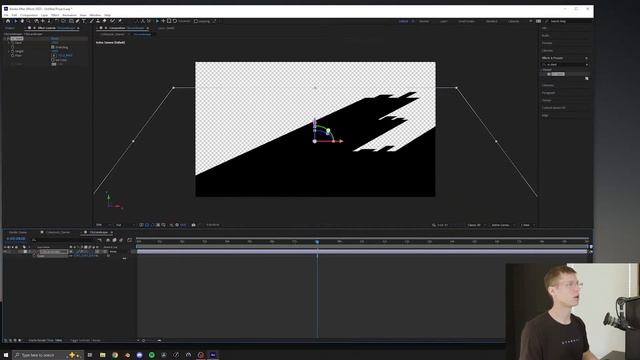Open the Animation menu
This screenshot has width=640, height=360.
(69, 15)
